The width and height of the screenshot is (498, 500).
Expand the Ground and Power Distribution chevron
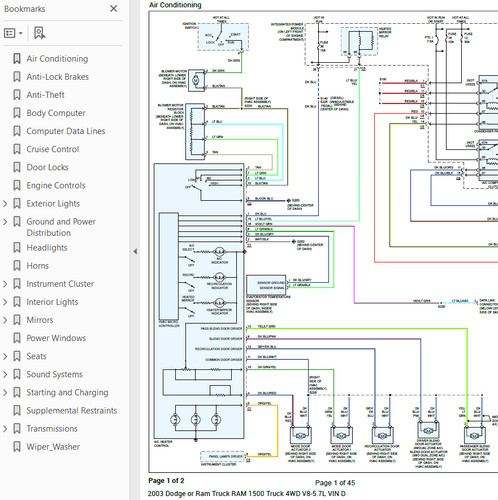5,222
